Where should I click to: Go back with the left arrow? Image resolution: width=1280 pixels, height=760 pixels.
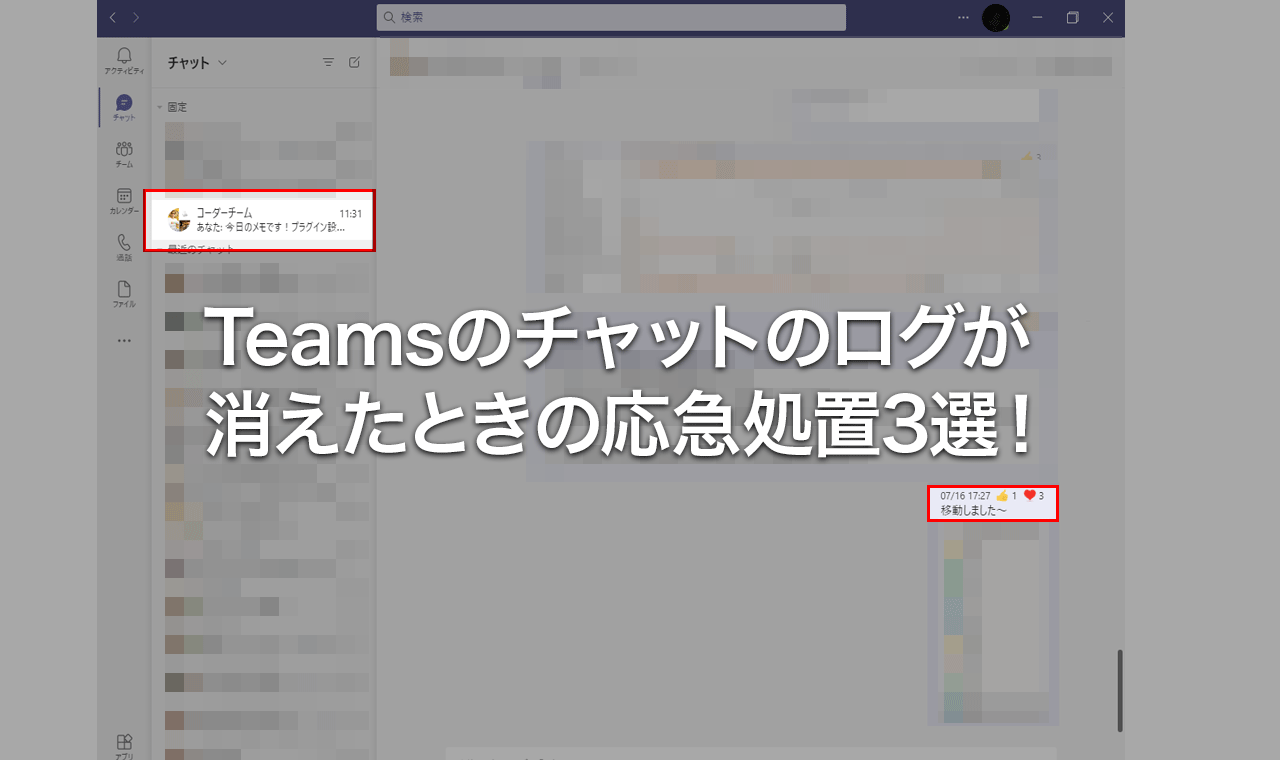point(112,17)
